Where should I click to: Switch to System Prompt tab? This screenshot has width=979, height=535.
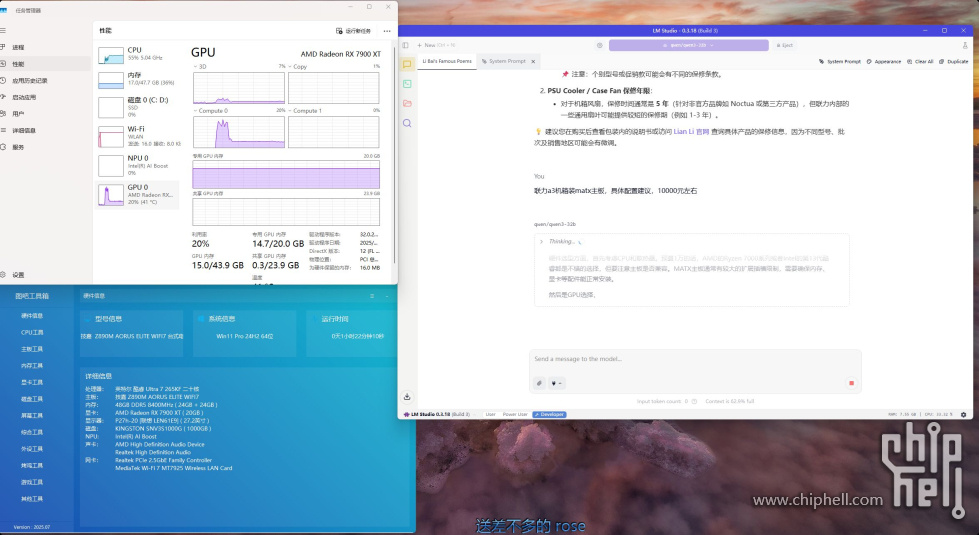tap(507, 61)
